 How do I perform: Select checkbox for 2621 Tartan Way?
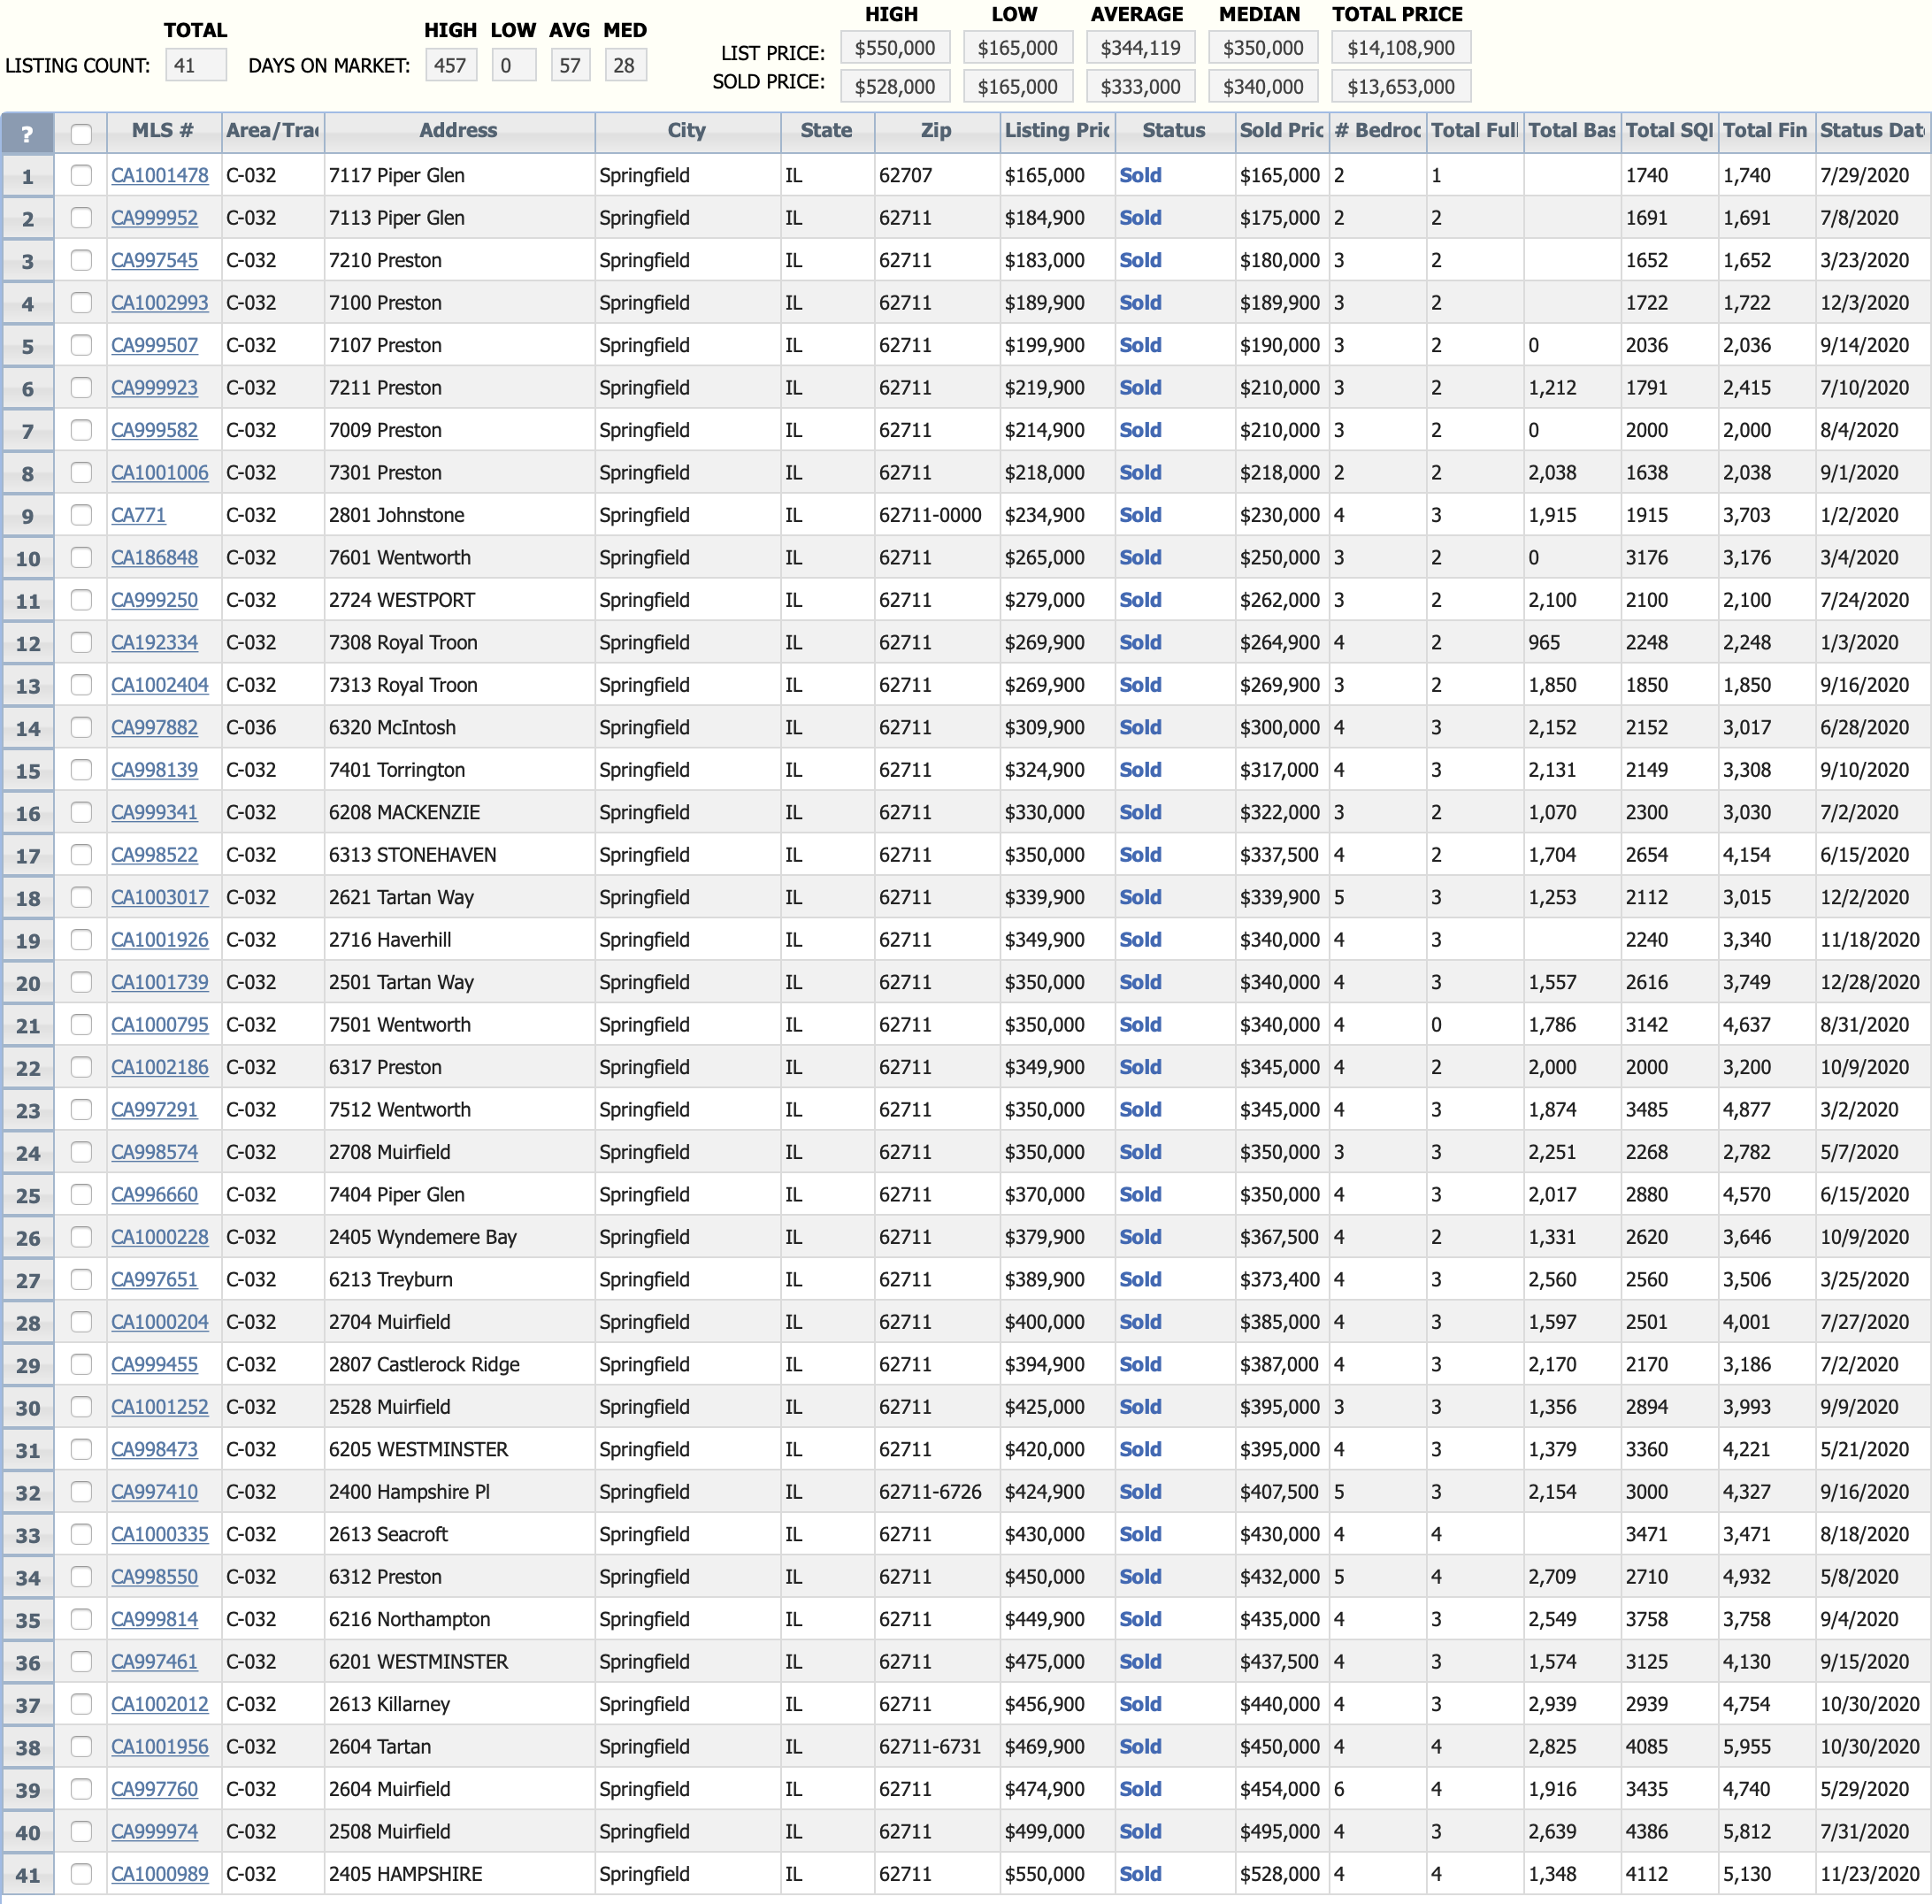click(81, 897)
